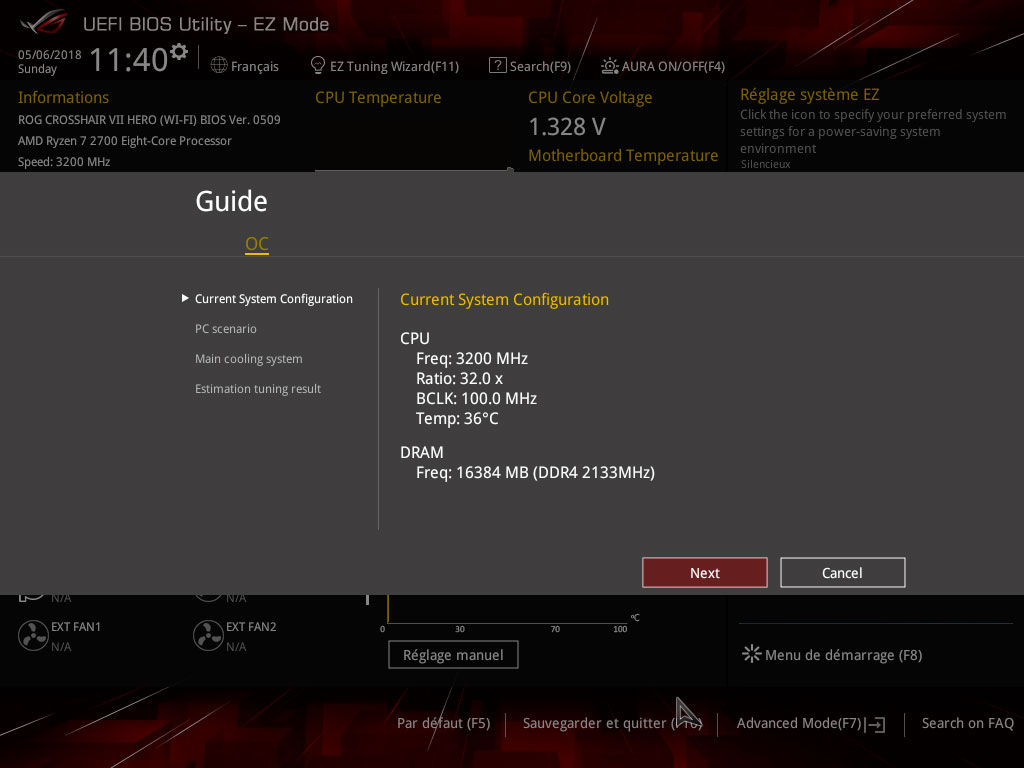Click the Advanced Mode exit arrow icon

coord(877,724)
